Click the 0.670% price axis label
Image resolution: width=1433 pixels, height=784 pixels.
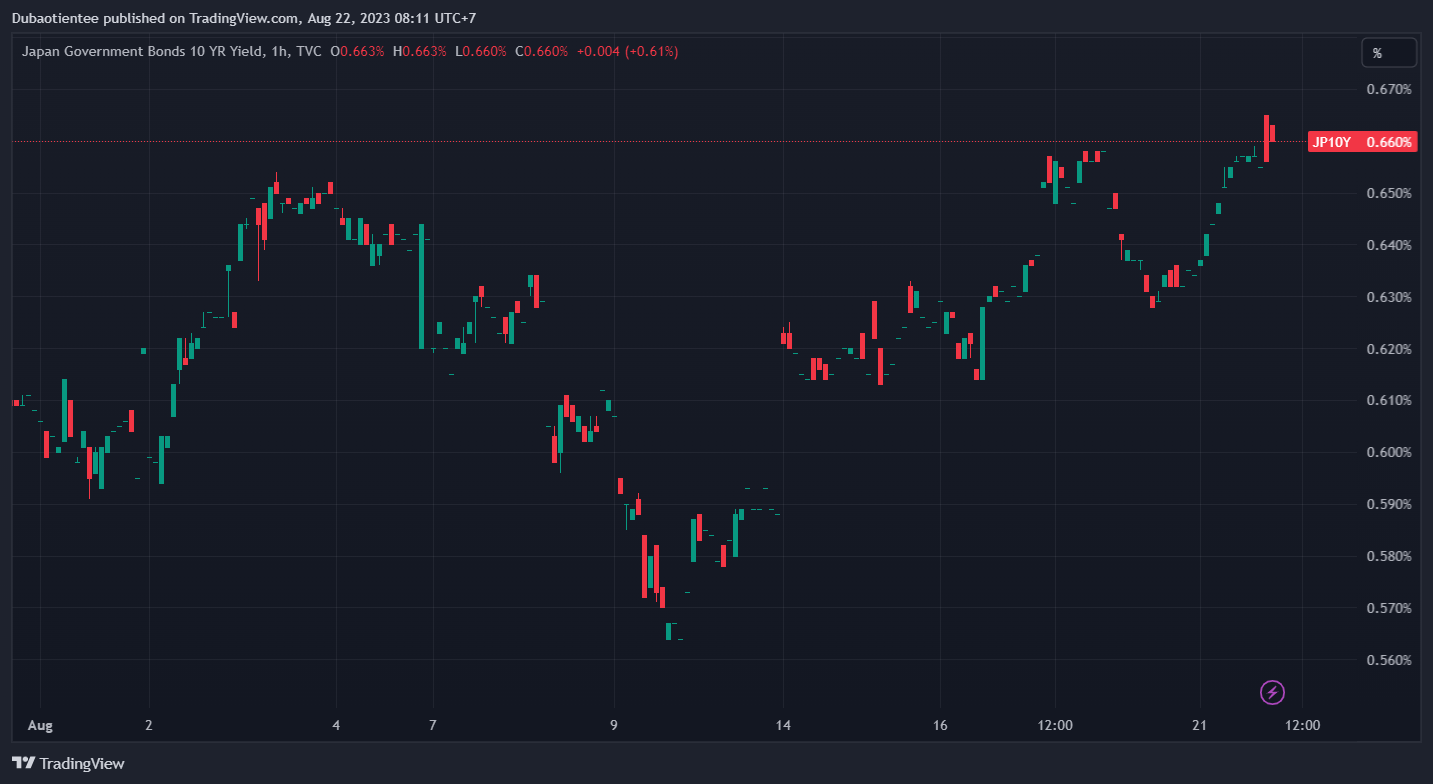click(1389, 90)
